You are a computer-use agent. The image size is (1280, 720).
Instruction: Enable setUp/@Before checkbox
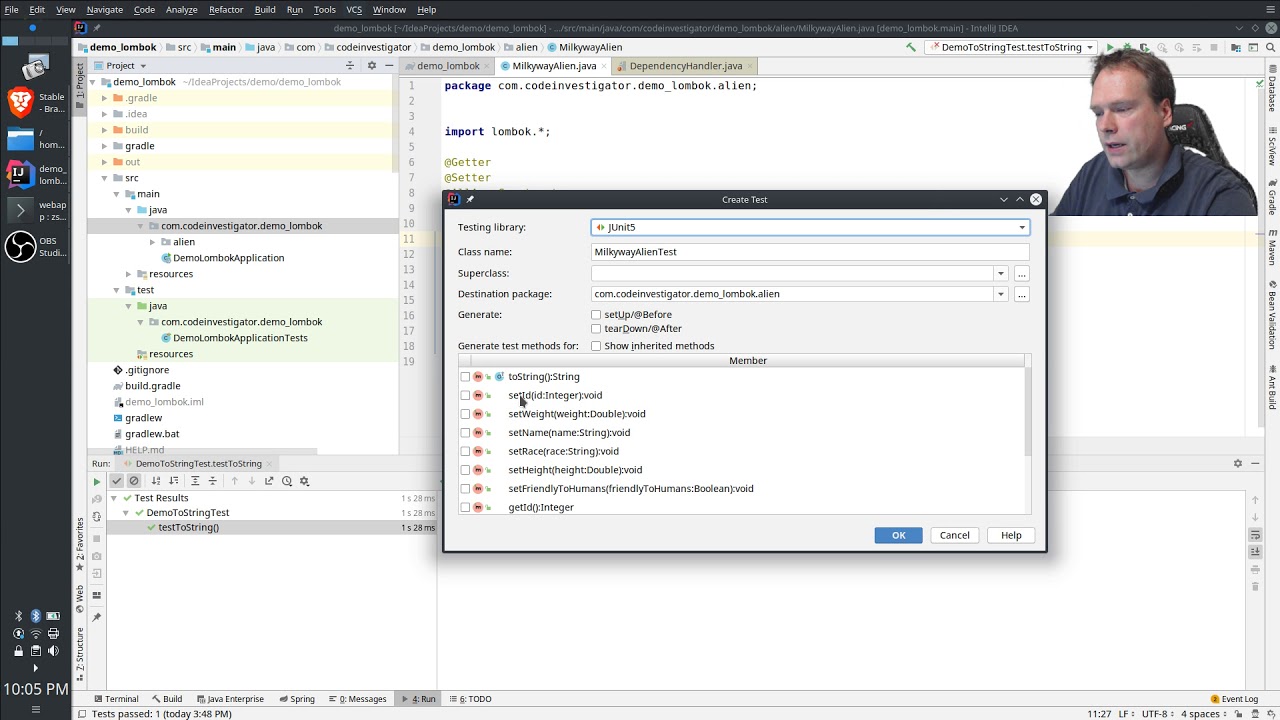pyautogui.click(x=596, y=315)
